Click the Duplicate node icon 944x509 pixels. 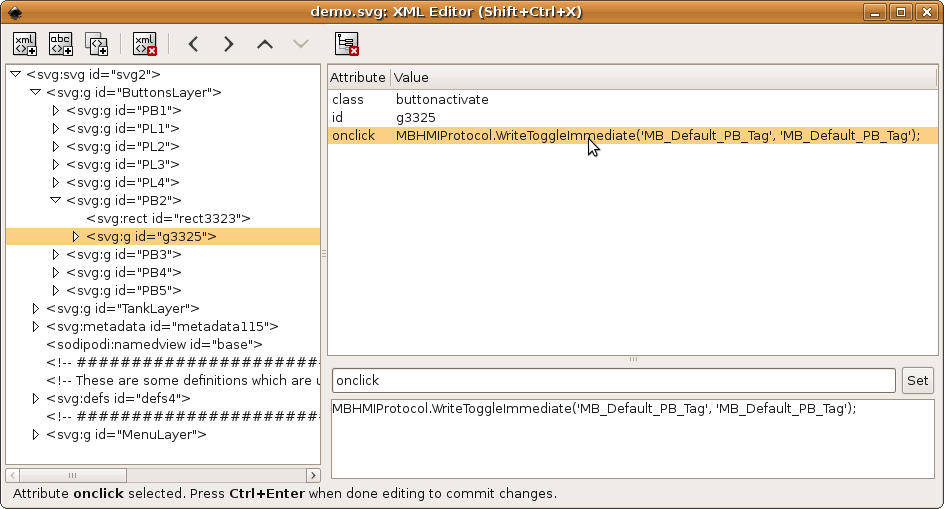(96, 44)
